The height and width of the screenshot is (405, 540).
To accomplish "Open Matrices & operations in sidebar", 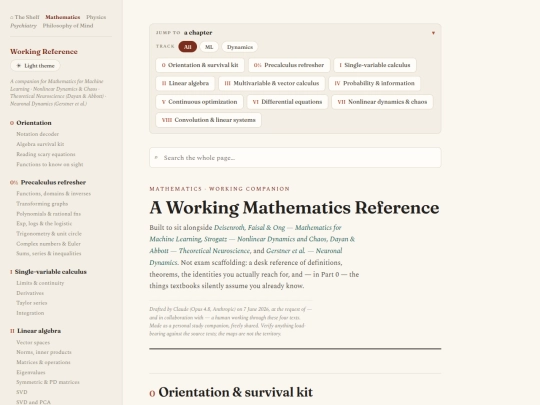I will 43,362.
